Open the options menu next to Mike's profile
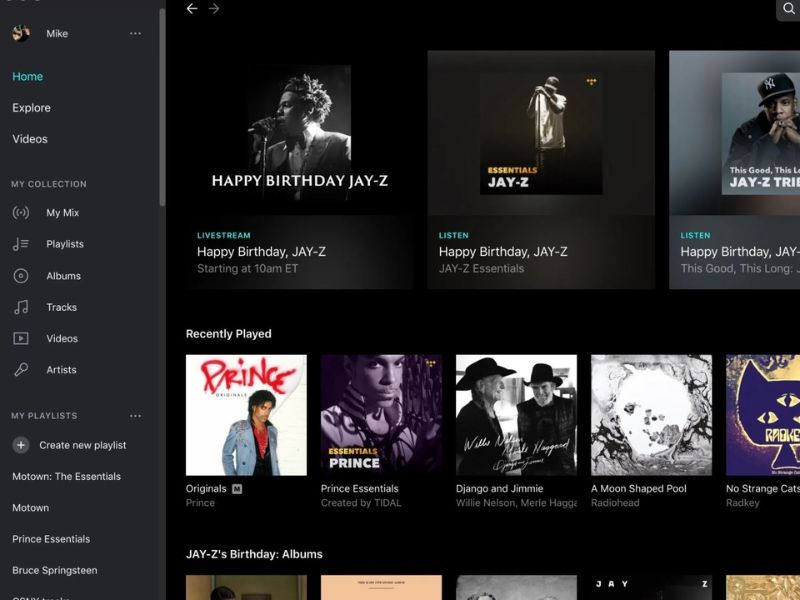The width and height of the screenshot is (800, 600). [135, 34]
